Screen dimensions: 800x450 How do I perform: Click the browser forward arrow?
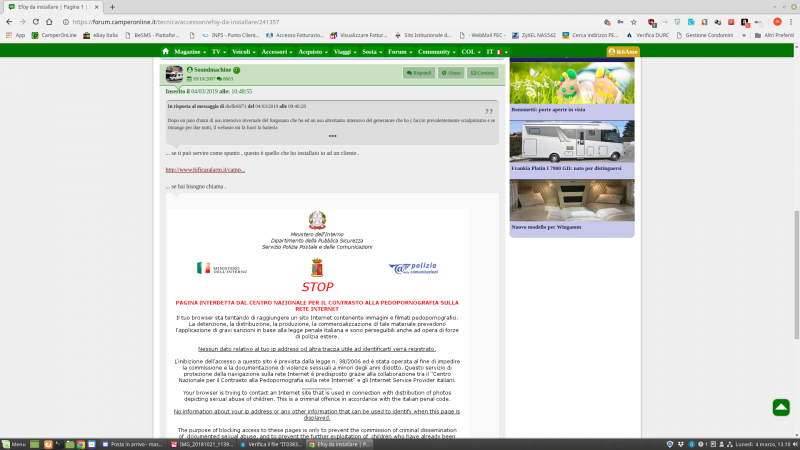click(22, 22)
